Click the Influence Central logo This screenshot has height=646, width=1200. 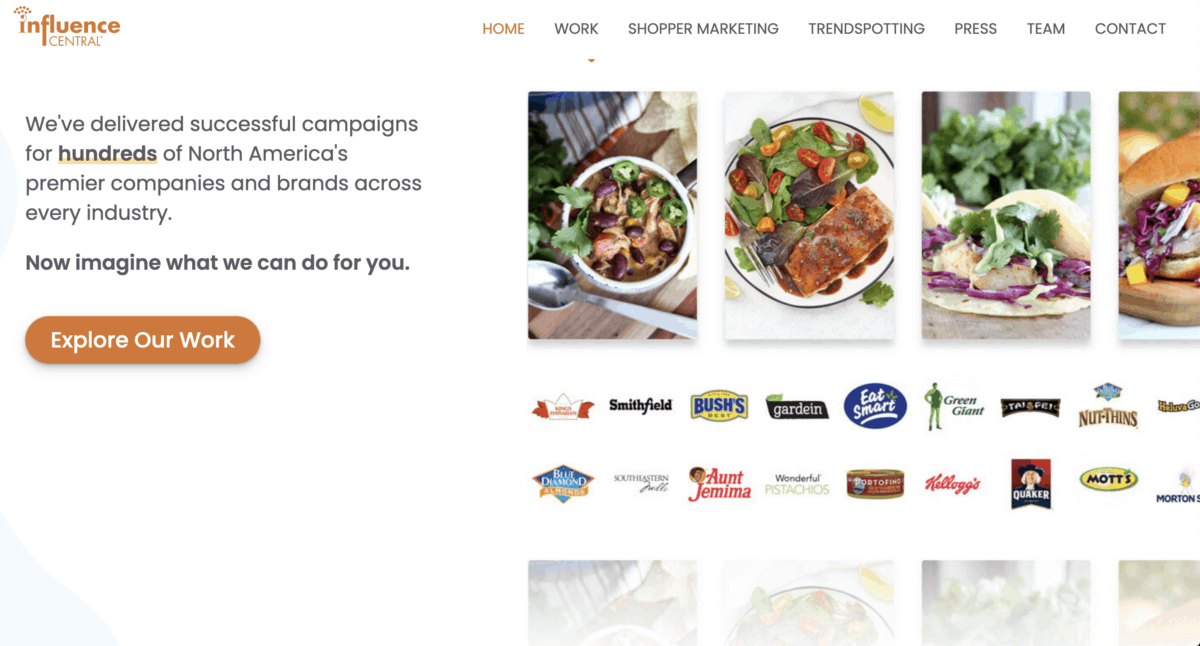pos(68,27)
